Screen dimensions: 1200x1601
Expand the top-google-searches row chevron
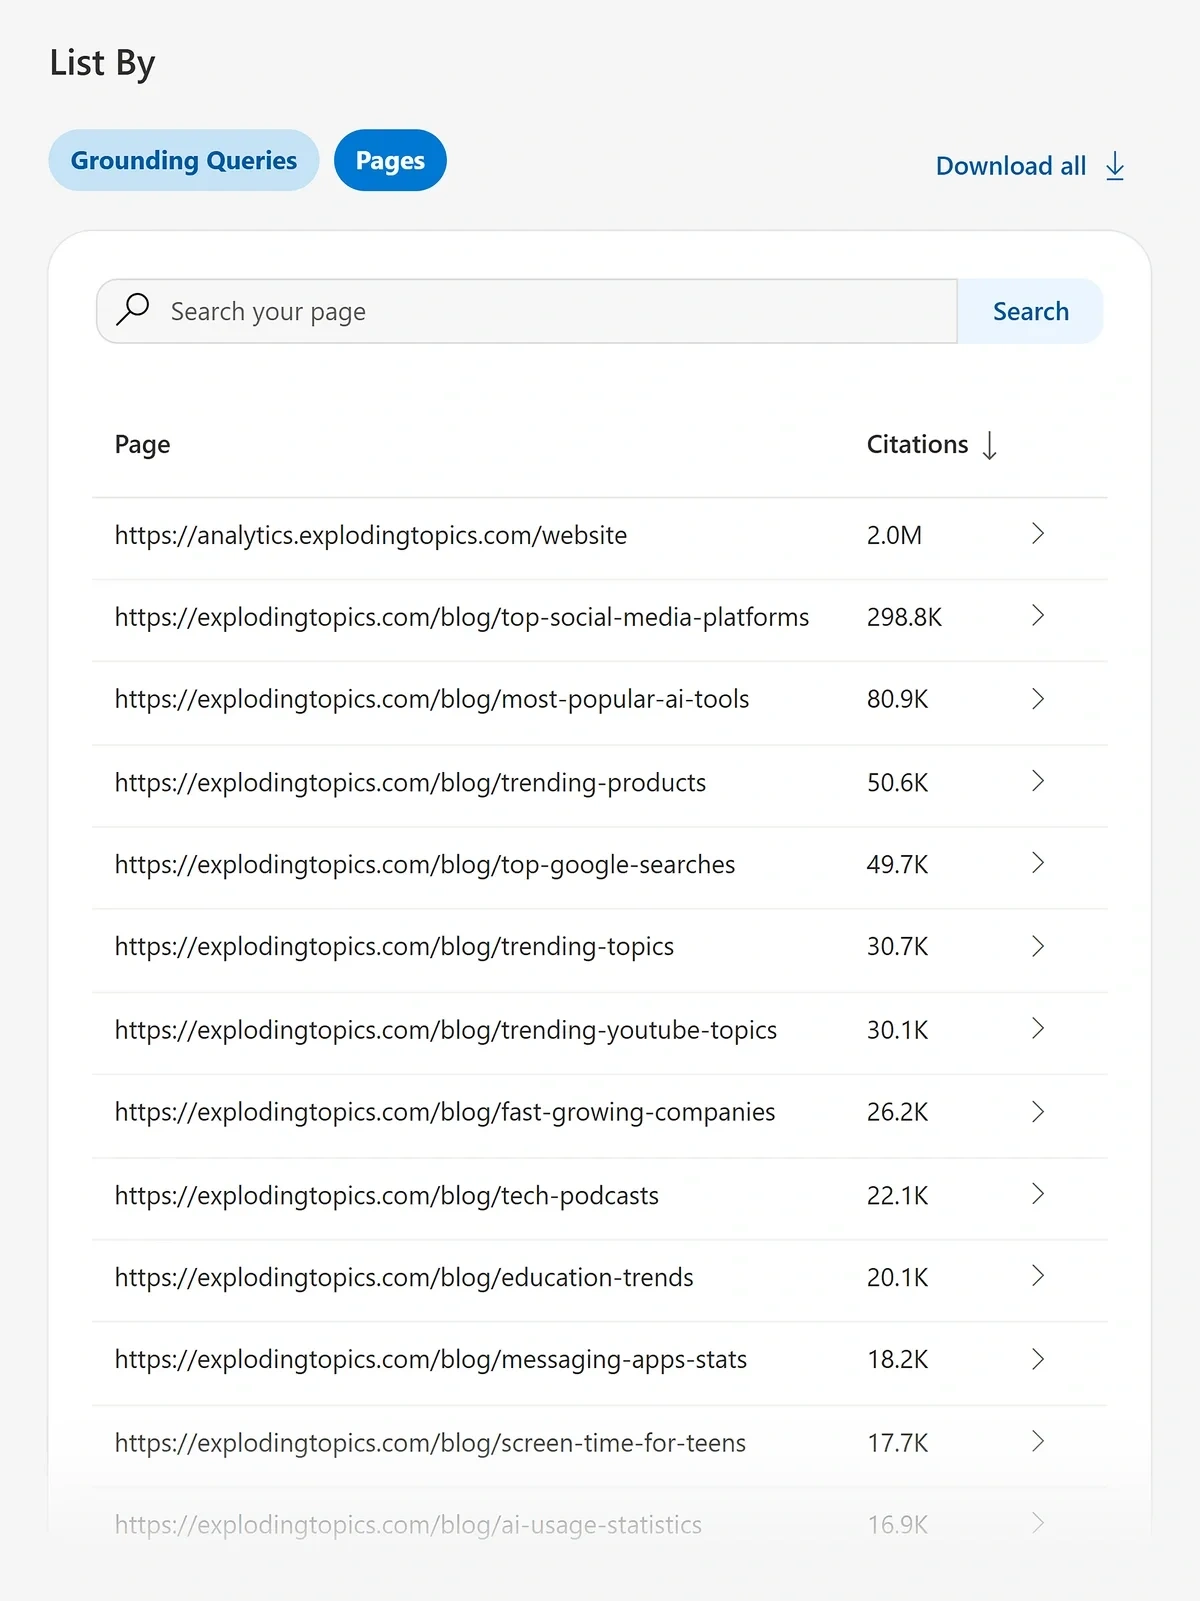[x=1038, y=863]
